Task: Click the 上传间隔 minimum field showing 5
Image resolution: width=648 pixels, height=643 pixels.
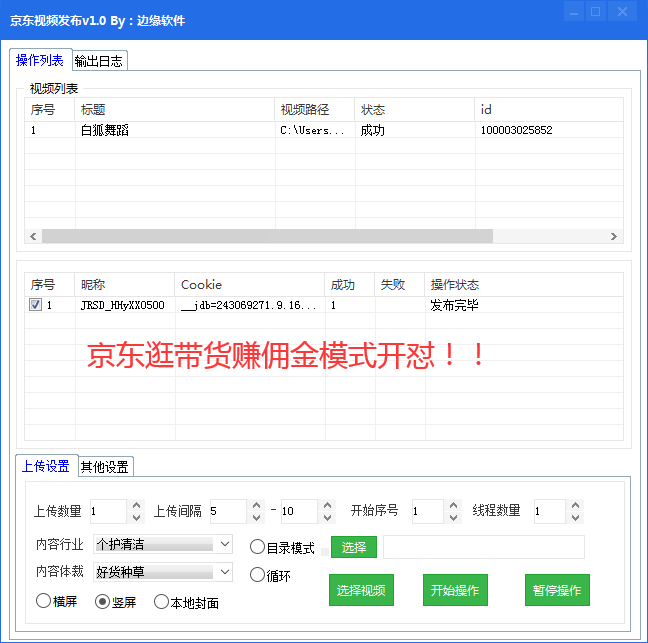Action: pos(228,511)
